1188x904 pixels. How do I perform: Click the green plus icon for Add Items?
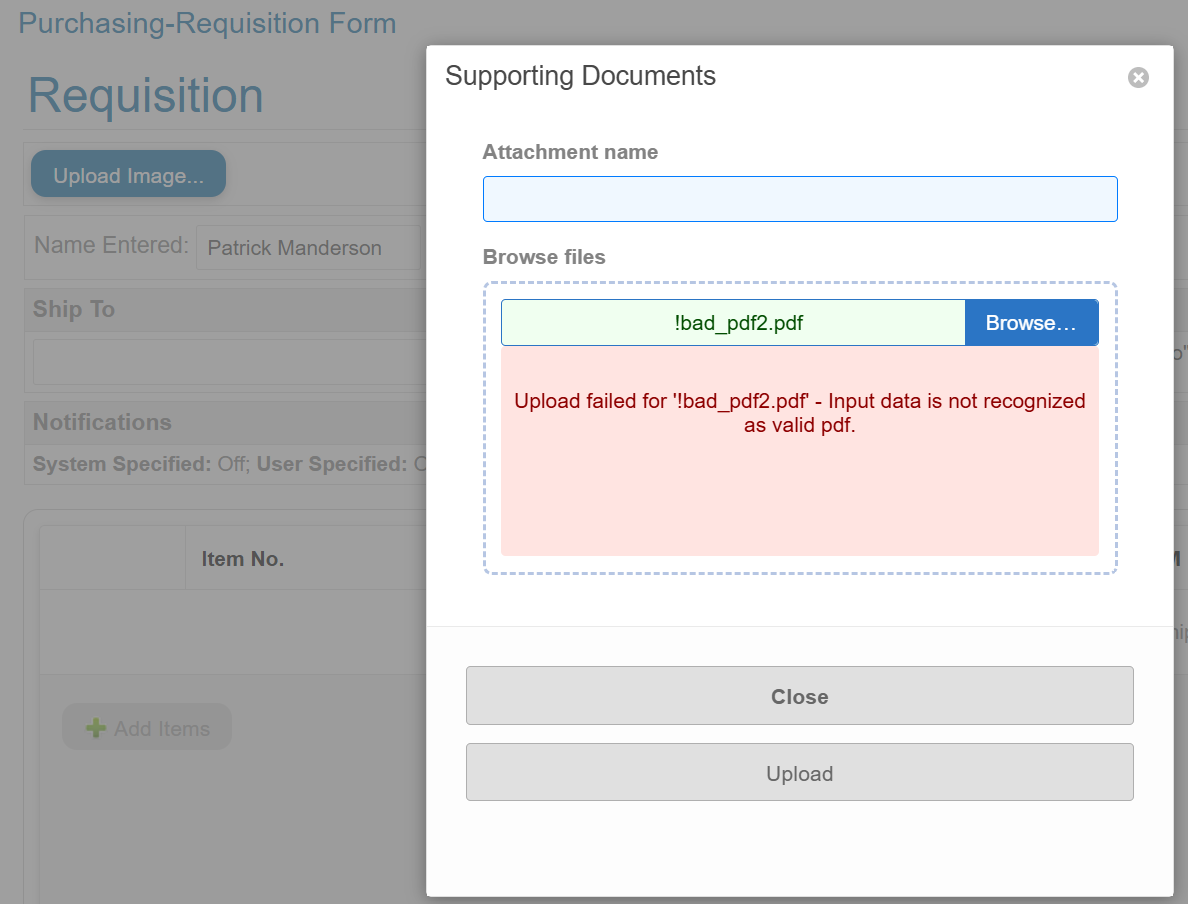(96, 728)
